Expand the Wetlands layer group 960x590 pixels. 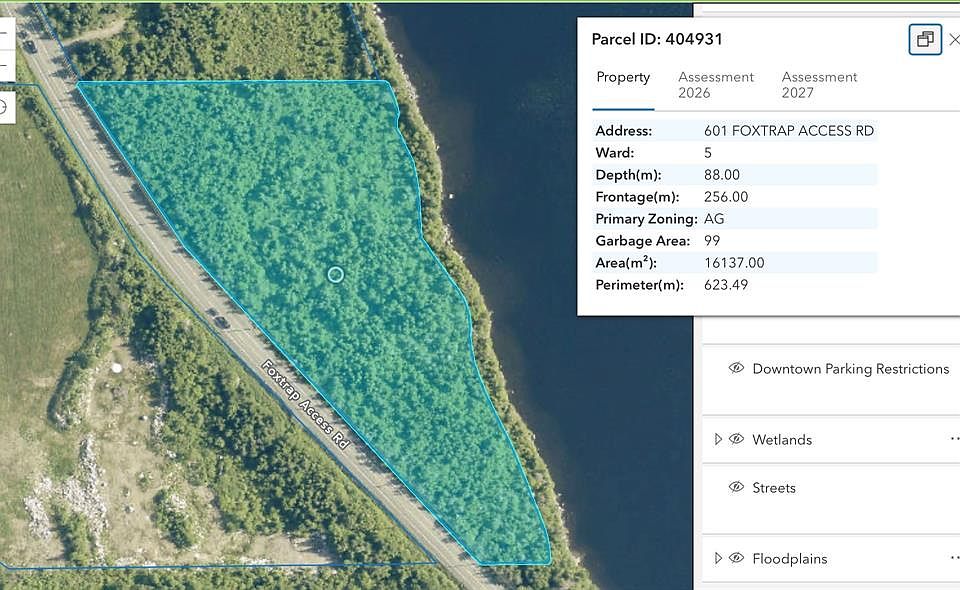pyautogui.click(x=718, y=439)
